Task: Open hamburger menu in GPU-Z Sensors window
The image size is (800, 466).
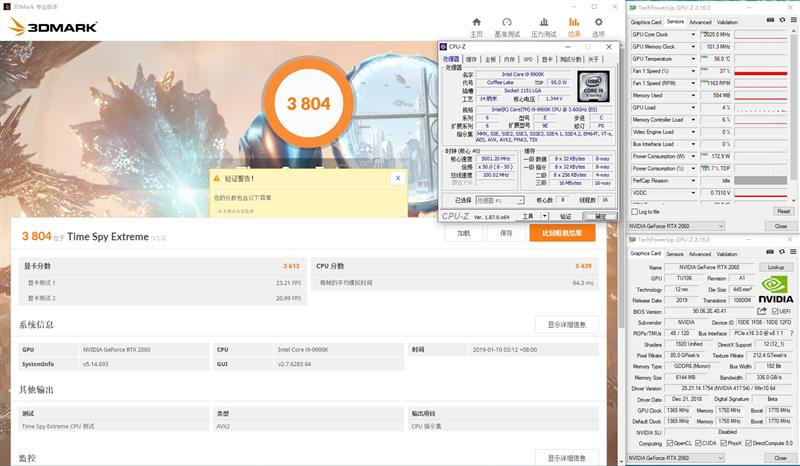Action: coord(793,20)
